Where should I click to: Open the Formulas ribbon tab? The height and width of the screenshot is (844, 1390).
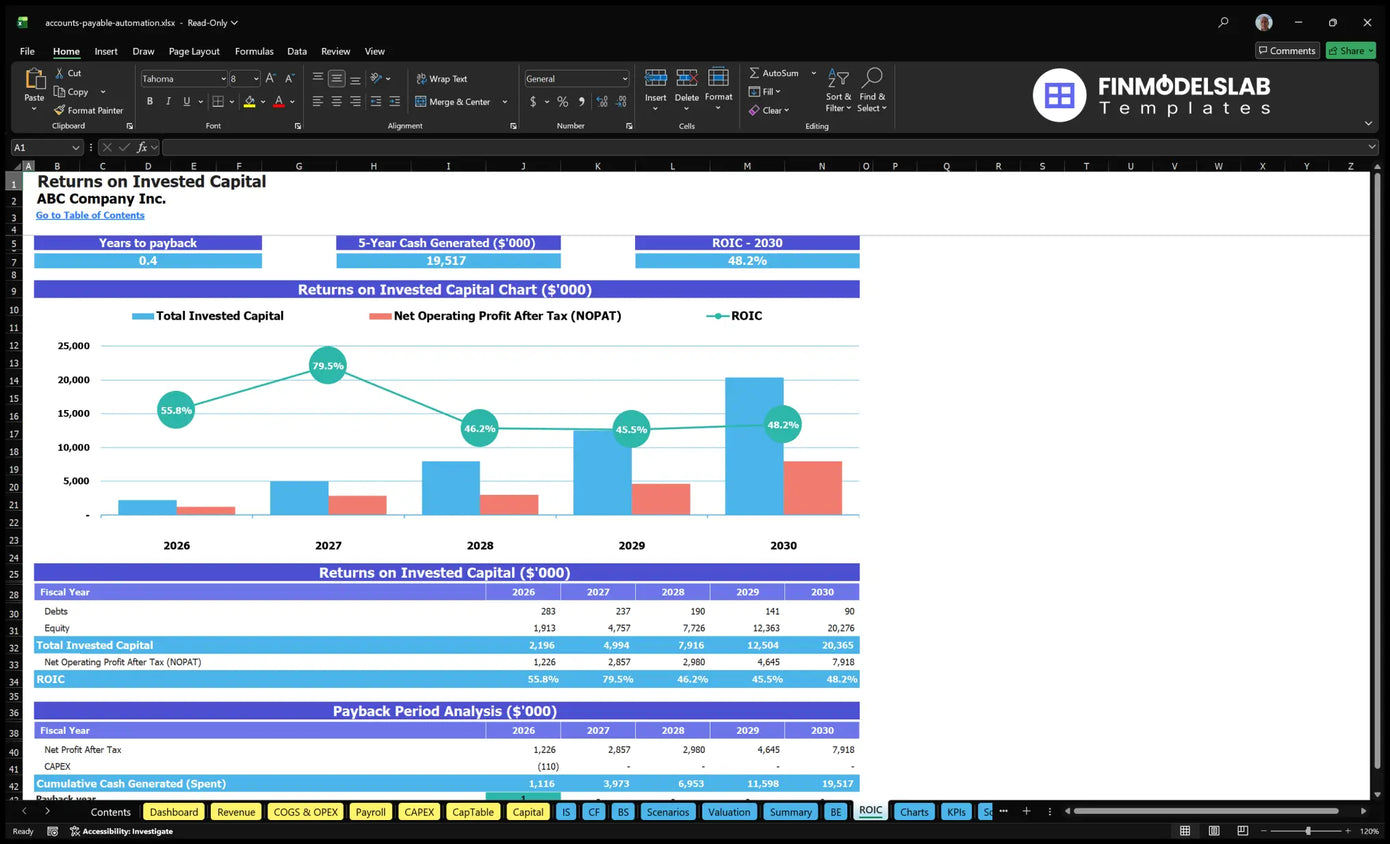pos(254,51)
